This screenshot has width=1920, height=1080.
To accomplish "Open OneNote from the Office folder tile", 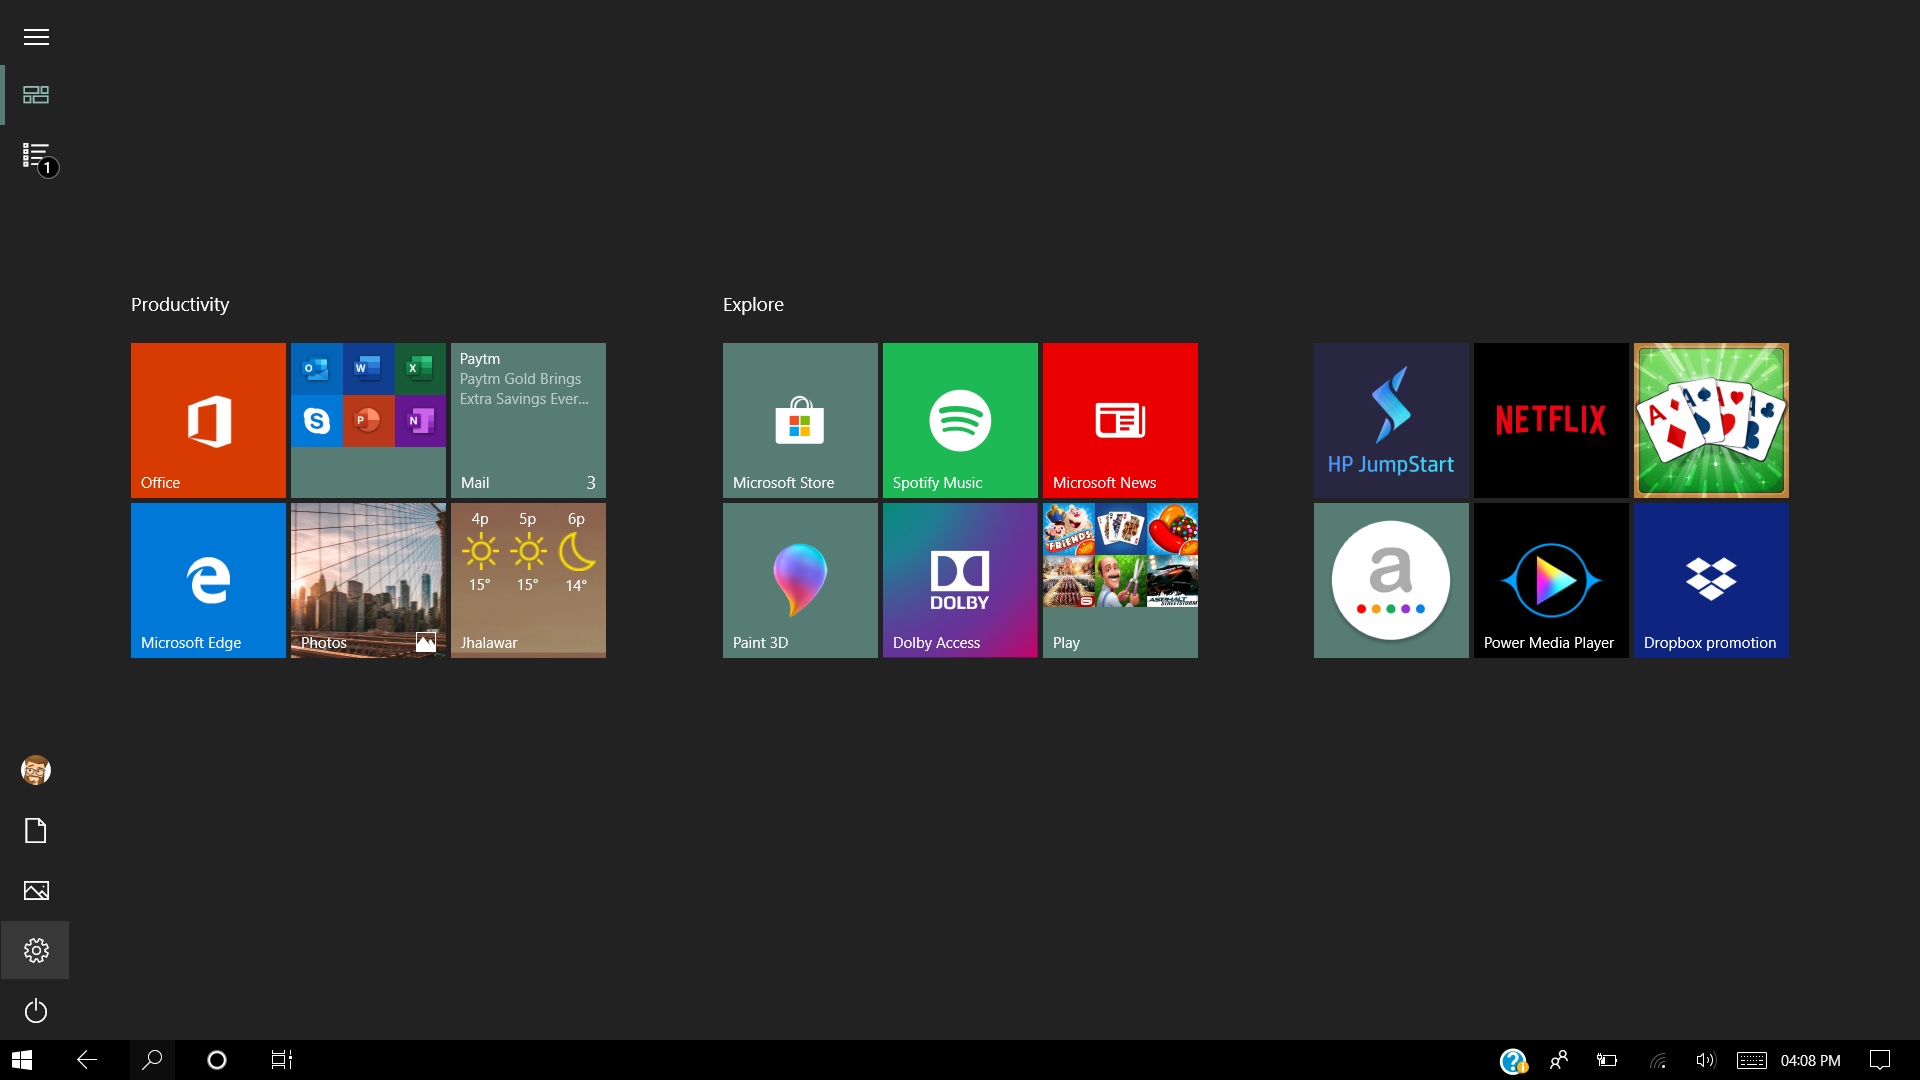I will (420, 420).
